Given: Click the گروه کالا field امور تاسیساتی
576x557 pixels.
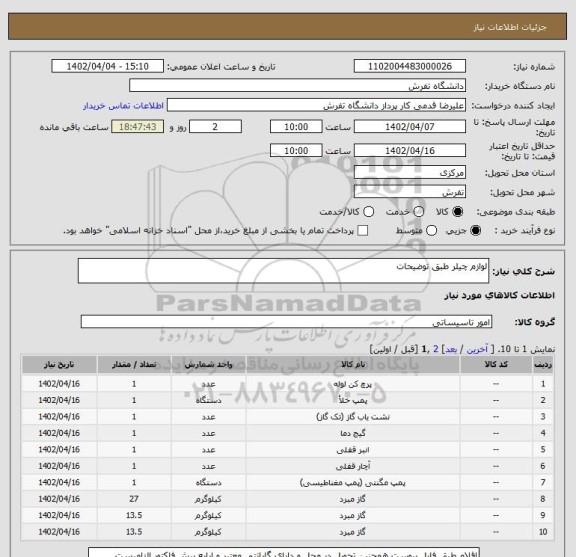Looking at the screenshot, I should tap(287, 322).
